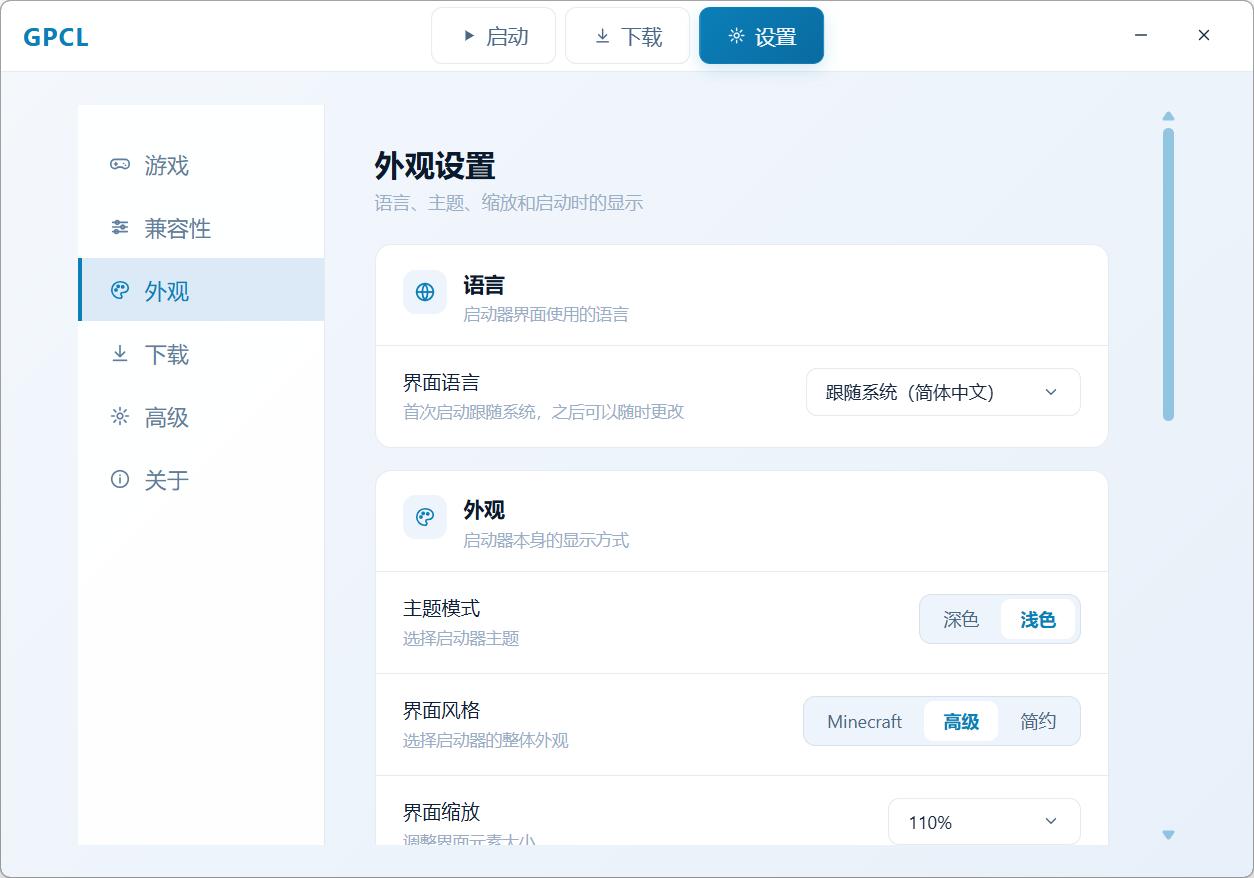Open the 设置 tab
Screen dimensions: 1254x878
point(761,36)
